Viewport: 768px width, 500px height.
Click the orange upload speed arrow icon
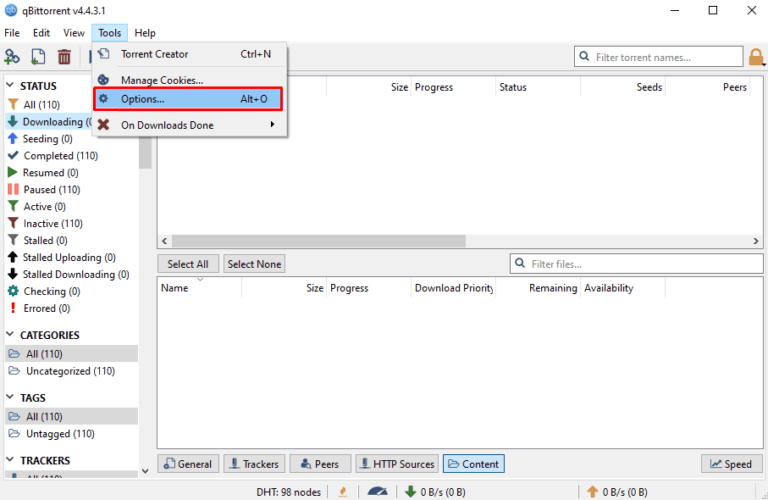592,491
